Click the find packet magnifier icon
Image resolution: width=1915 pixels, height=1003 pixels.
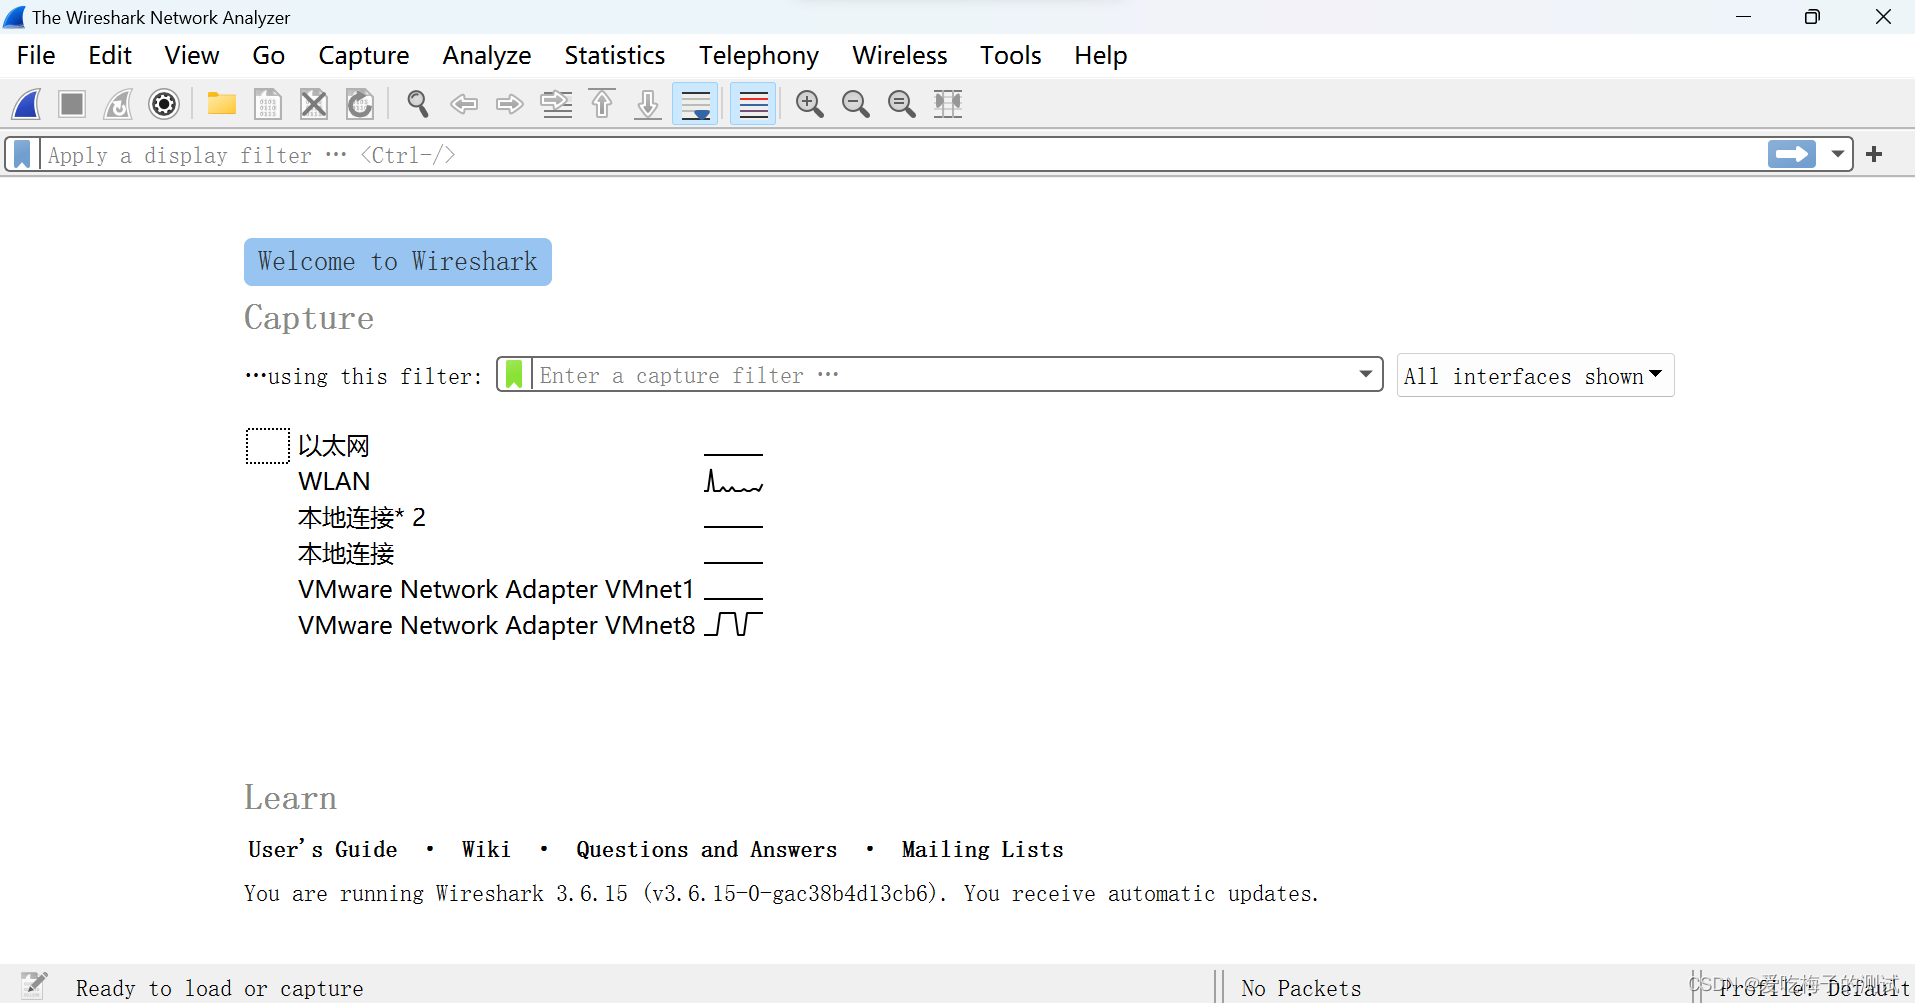418,104
